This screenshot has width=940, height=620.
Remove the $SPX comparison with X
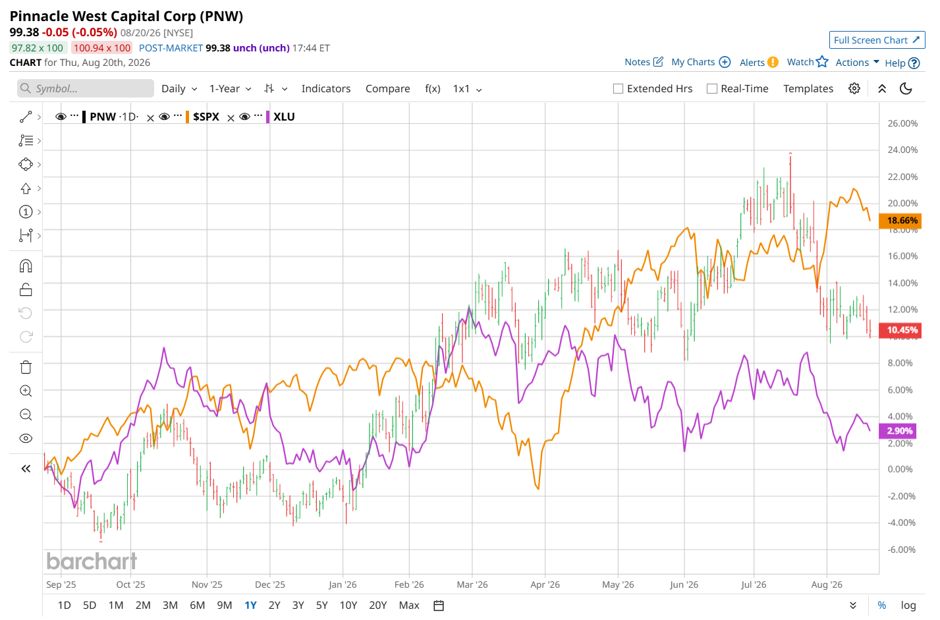(x=231, y=118)
